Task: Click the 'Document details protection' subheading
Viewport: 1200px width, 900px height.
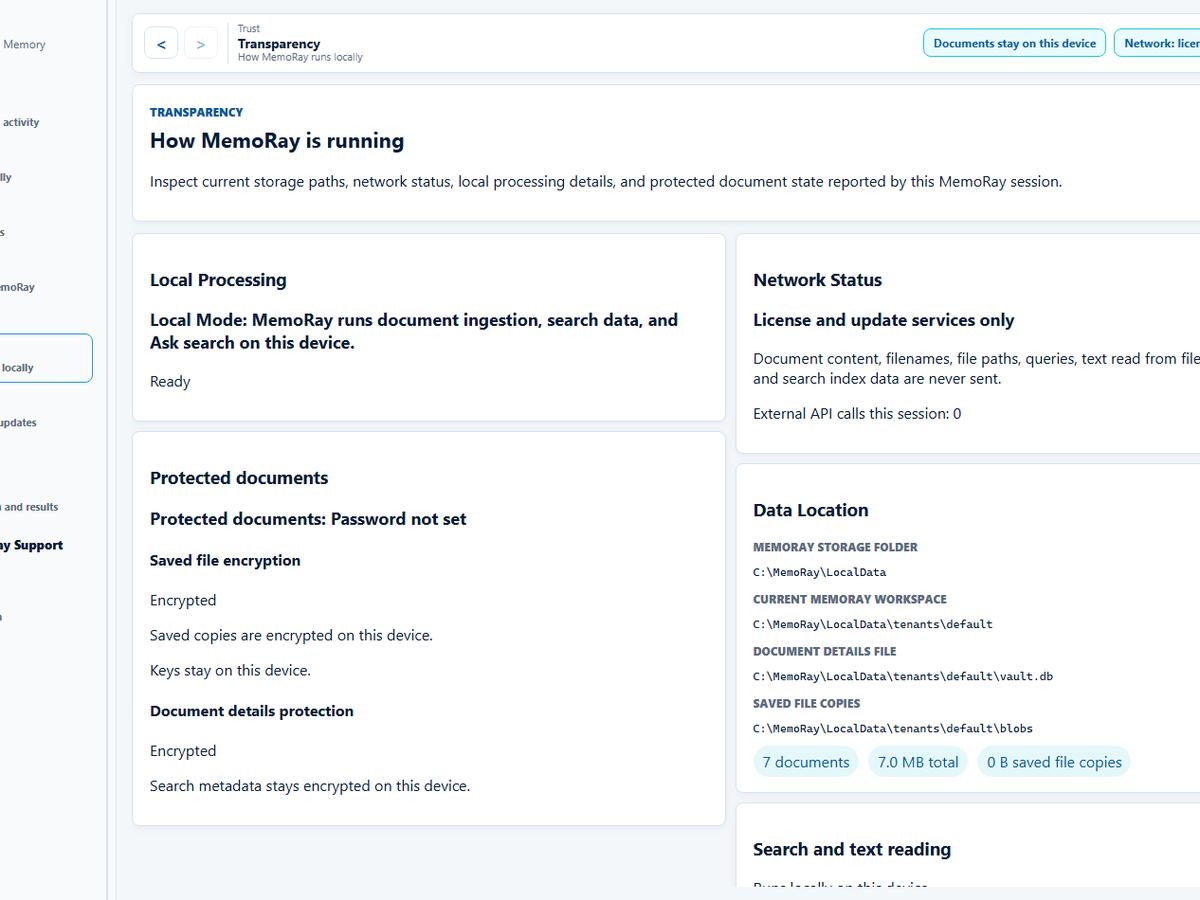Action: point(252,711)
